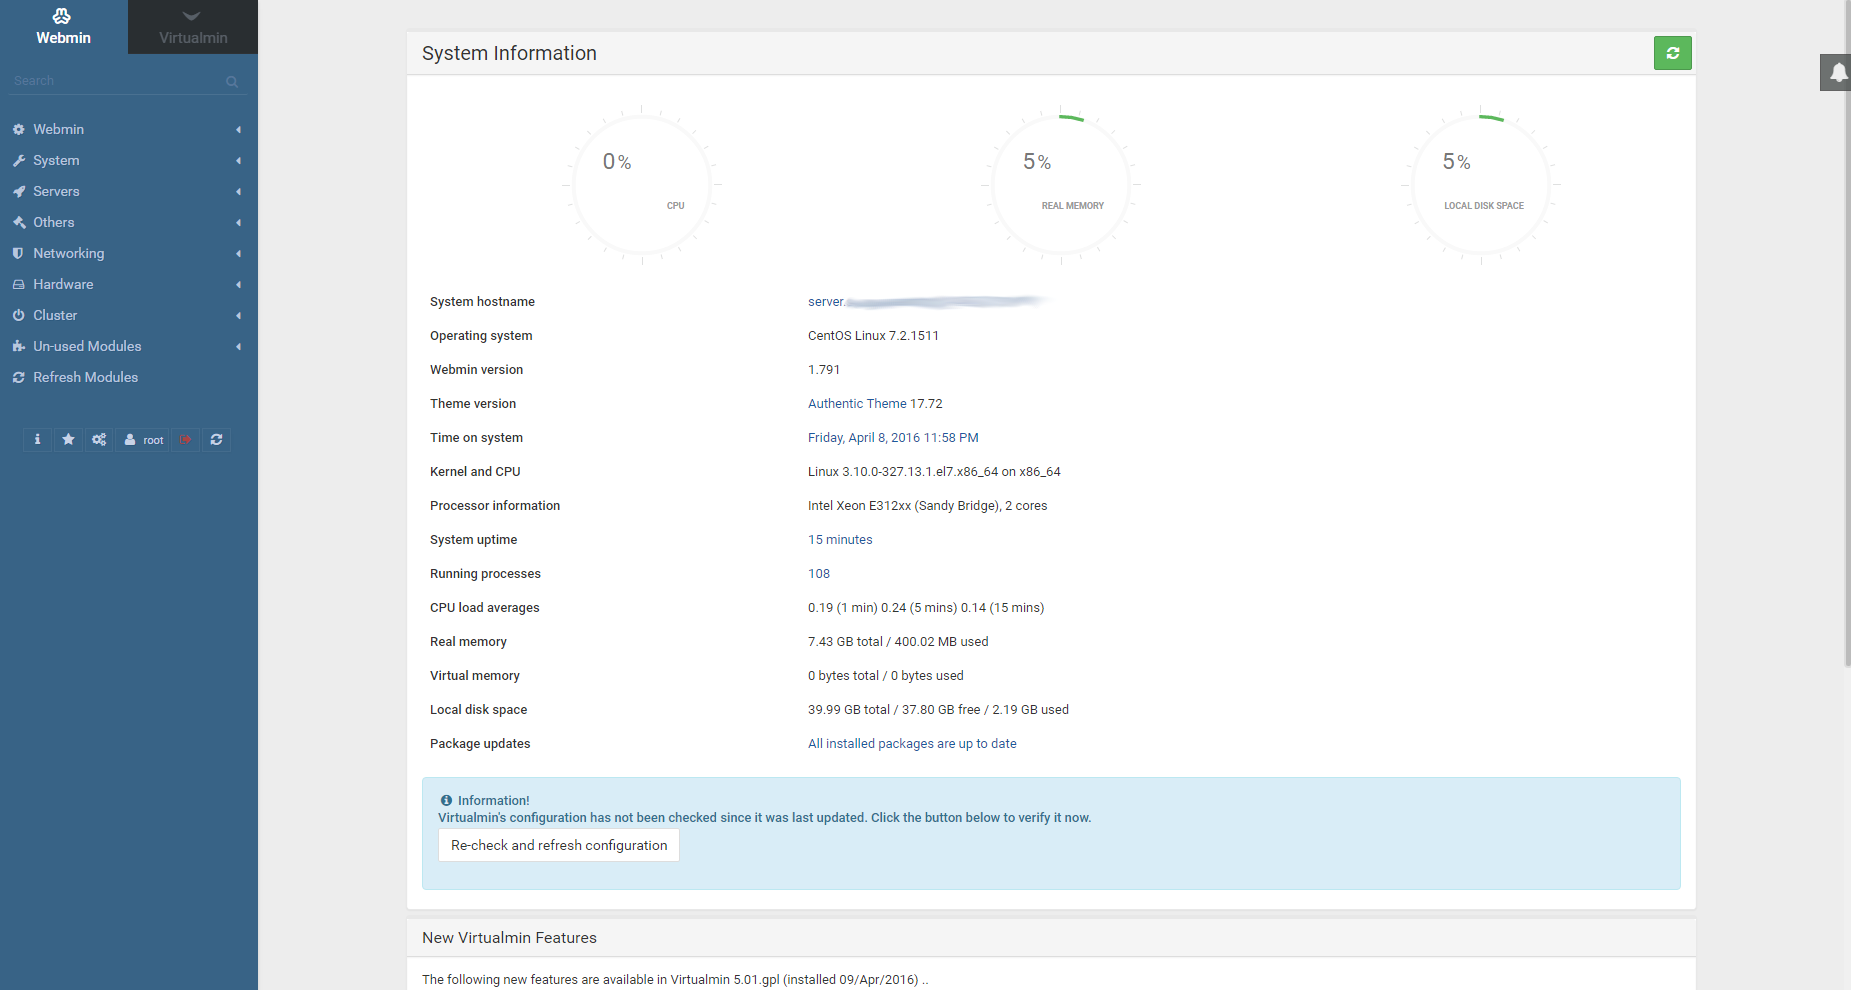Click the system information 'i' icon in sidebar
Image resolution: width=1851 pixels, height=990 pixels.
[x=38, y=440]
